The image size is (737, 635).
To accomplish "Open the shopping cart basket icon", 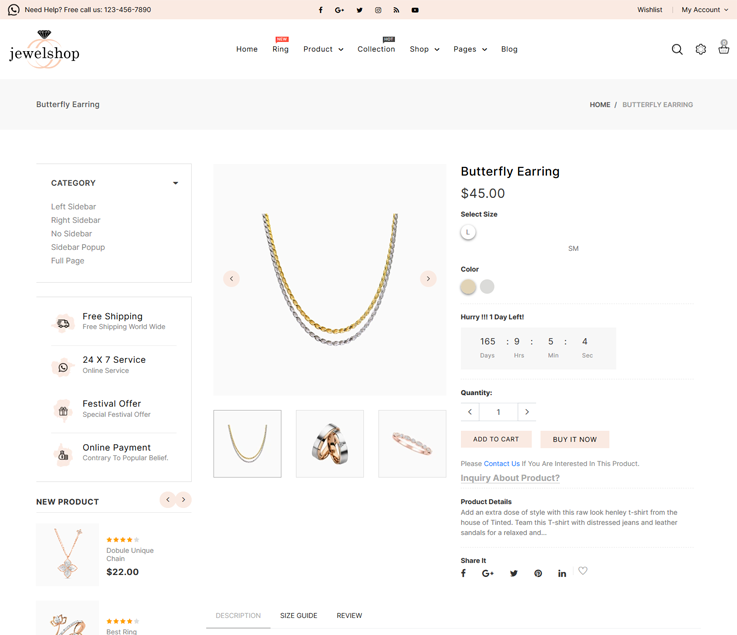I will [724, 48].
